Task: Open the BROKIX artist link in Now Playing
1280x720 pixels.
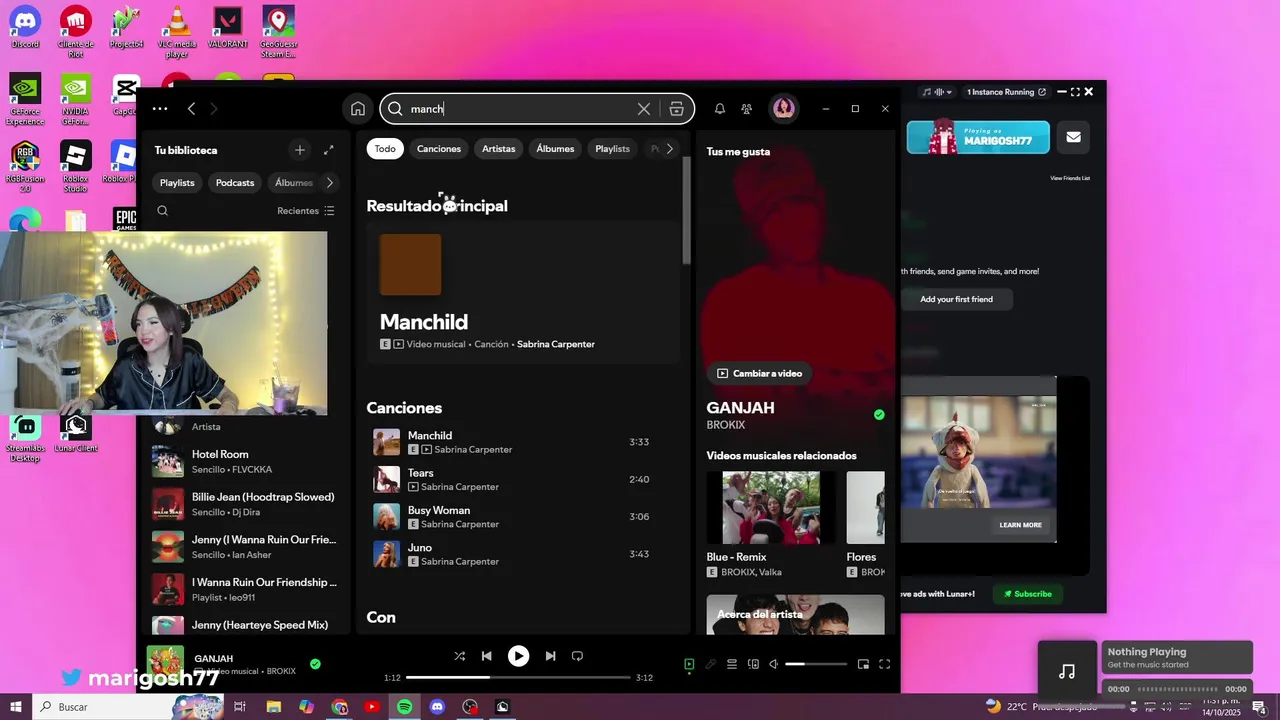Action: [x=726, y=425]
